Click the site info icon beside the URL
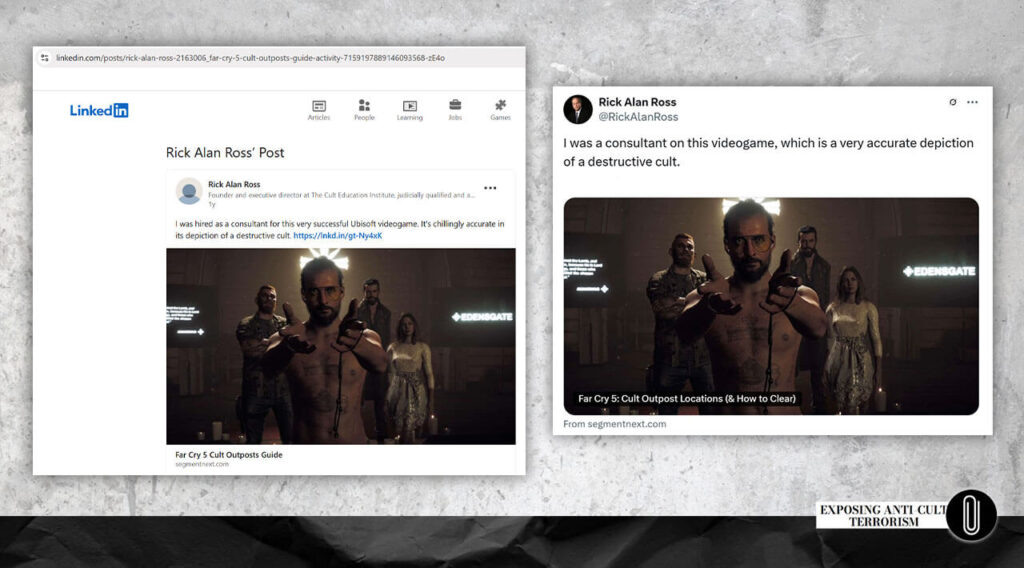Viewport: 1024px width, 568px height. coord(44,58)
